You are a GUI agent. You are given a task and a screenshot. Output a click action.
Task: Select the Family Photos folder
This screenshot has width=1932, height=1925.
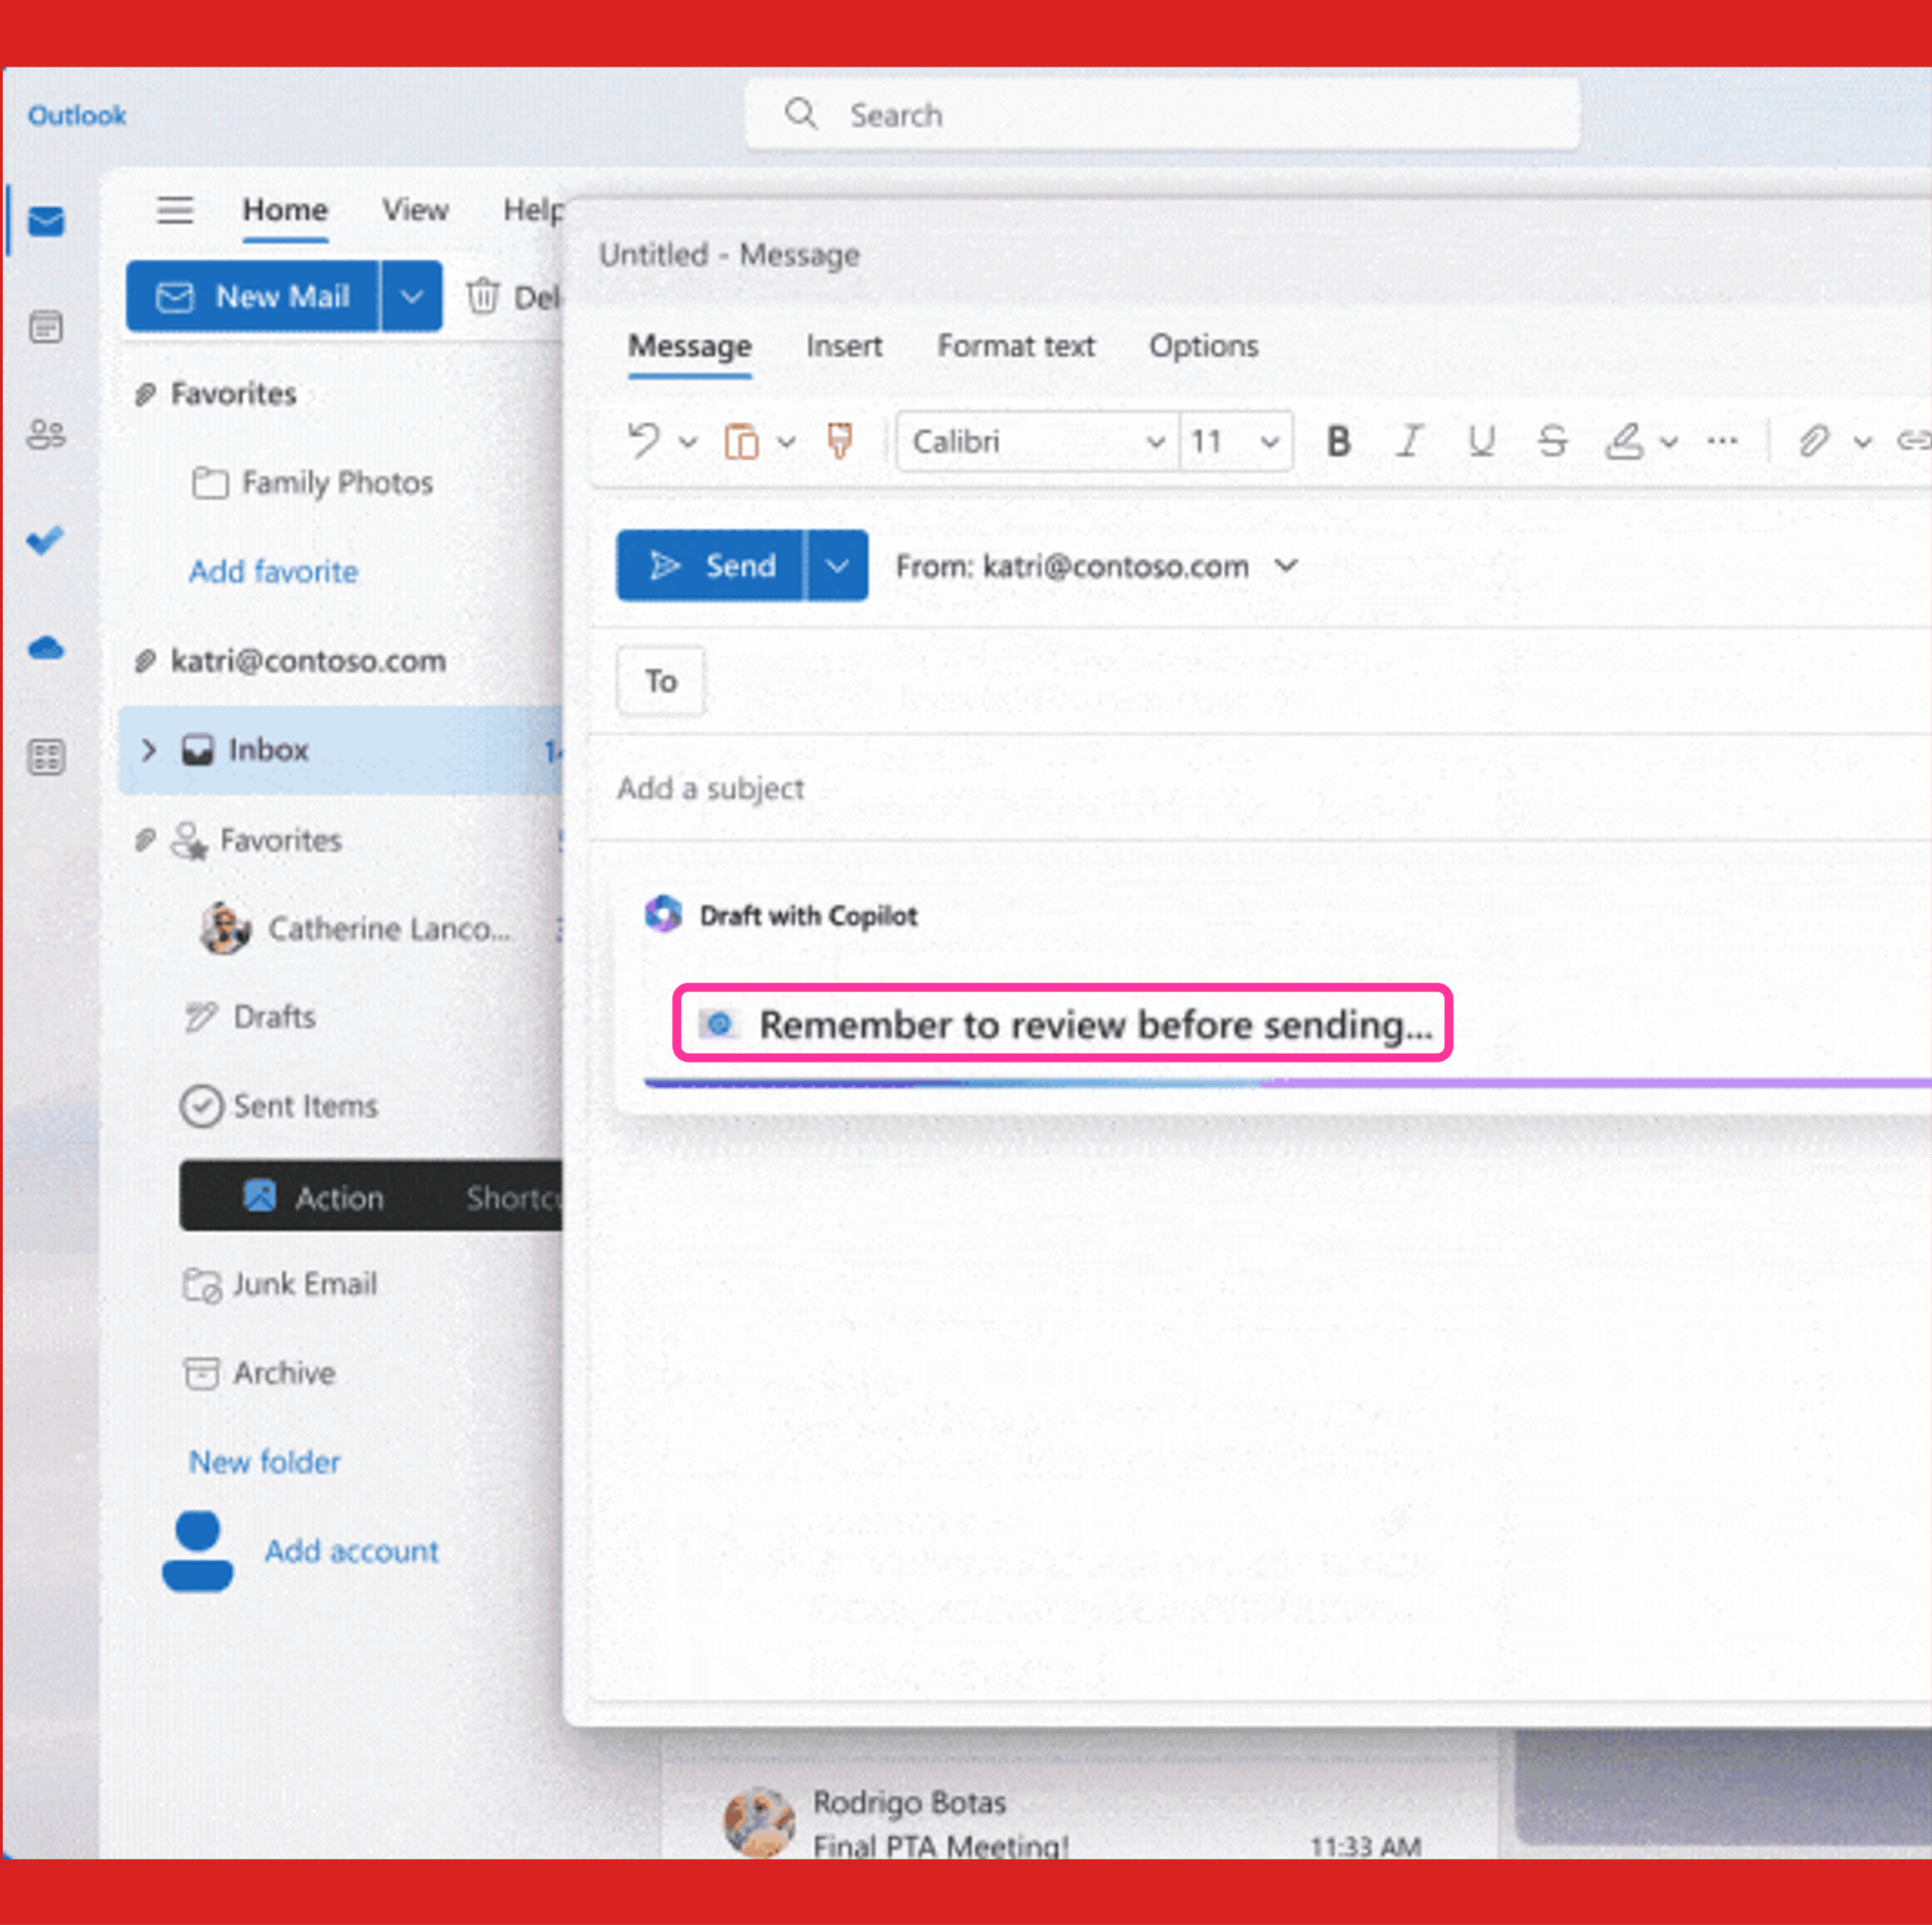[313, 483]
